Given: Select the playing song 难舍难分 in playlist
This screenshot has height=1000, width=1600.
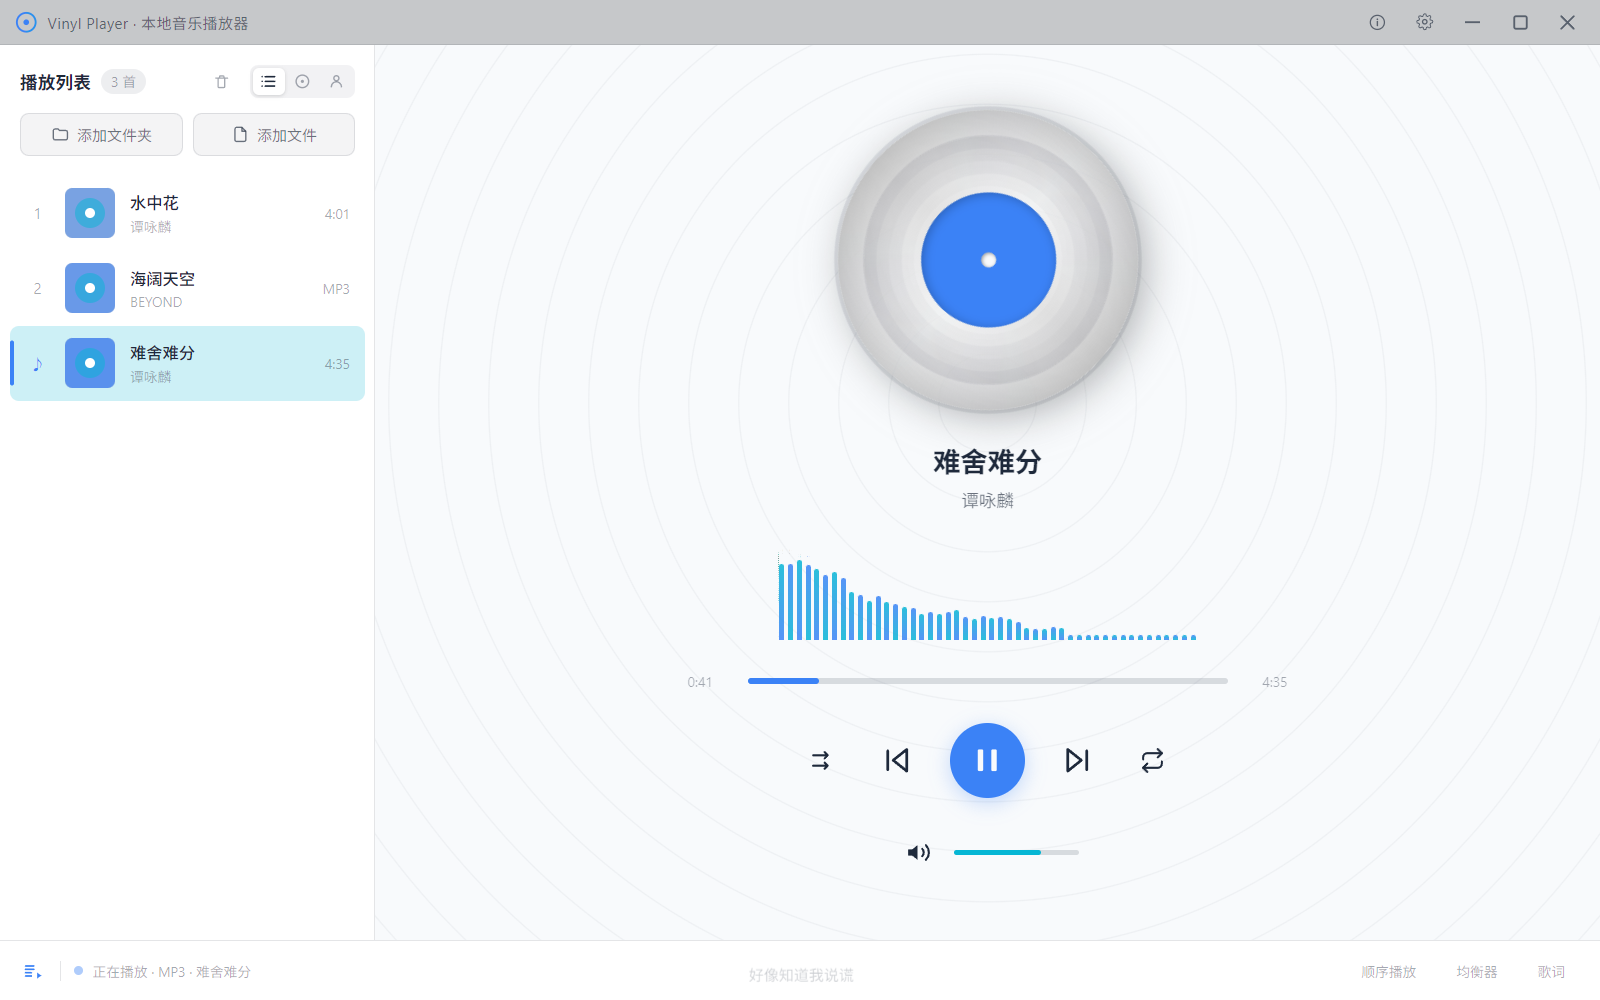Looking at the screenshot, I should tap(187, 363).
